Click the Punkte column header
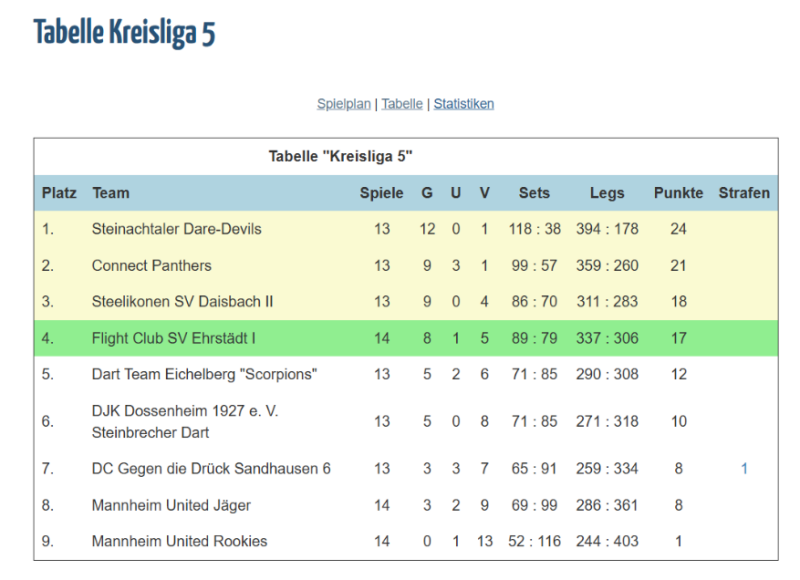800x580 pixels. [x=678, y=193]
